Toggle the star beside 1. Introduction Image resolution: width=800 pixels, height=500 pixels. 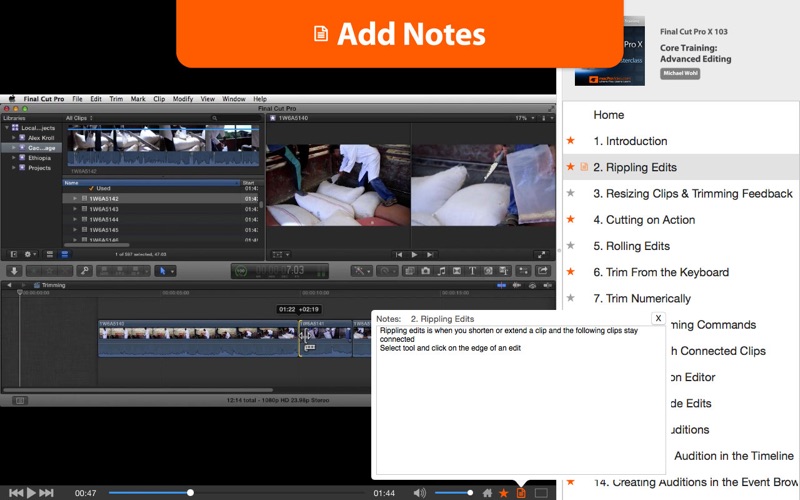[x=570, y=140]
